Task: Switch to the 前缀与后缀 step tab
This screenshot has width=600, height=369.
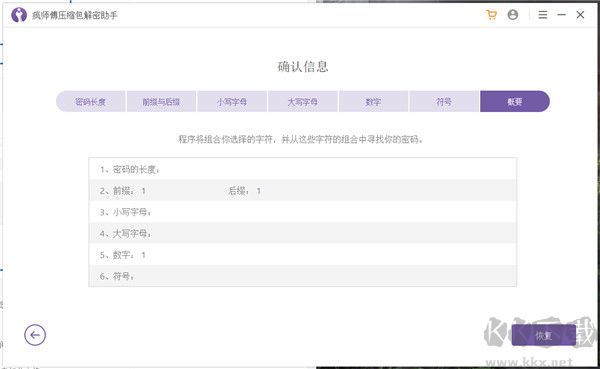Action: [x=161, y=101]
